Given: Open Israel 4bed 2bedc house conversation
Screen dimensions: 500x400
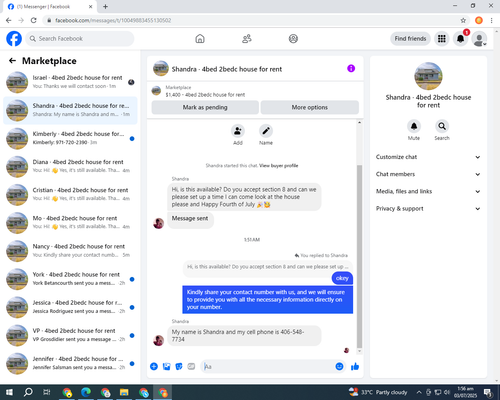Looking at the screenshot, I should point(70,82).
